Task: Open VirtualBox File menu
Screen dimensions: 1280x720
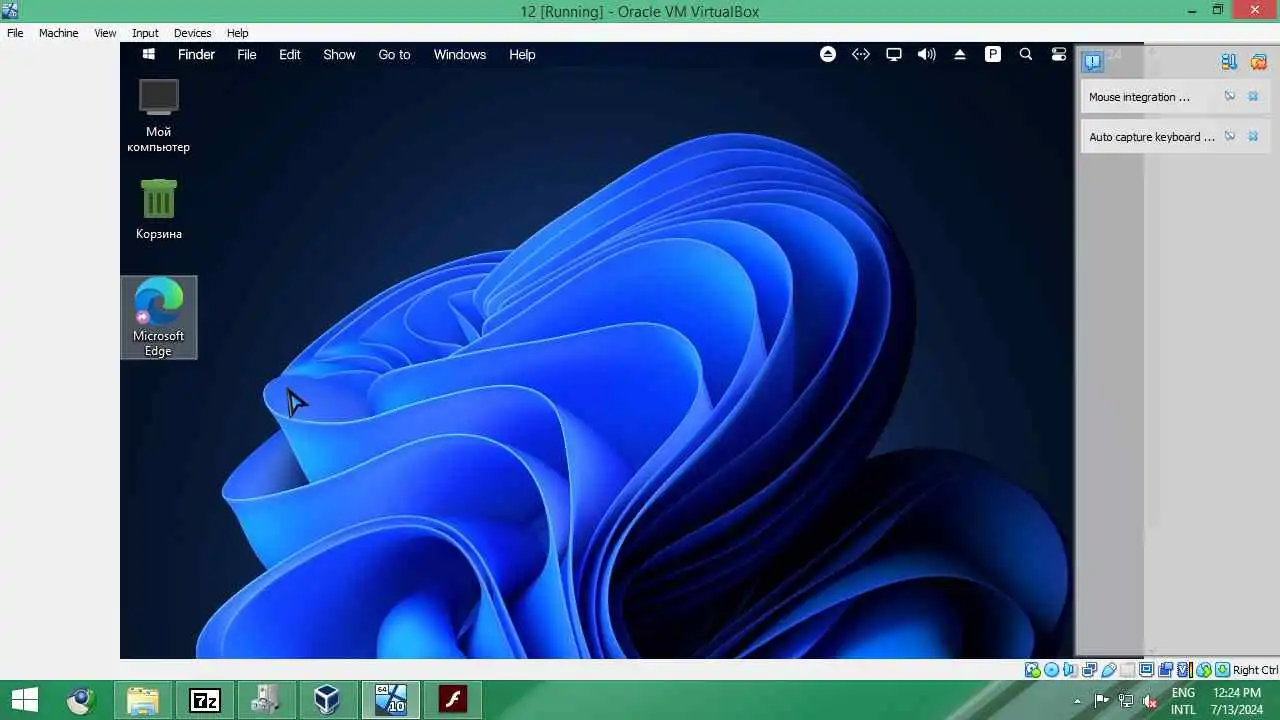Action: point(15,33)
